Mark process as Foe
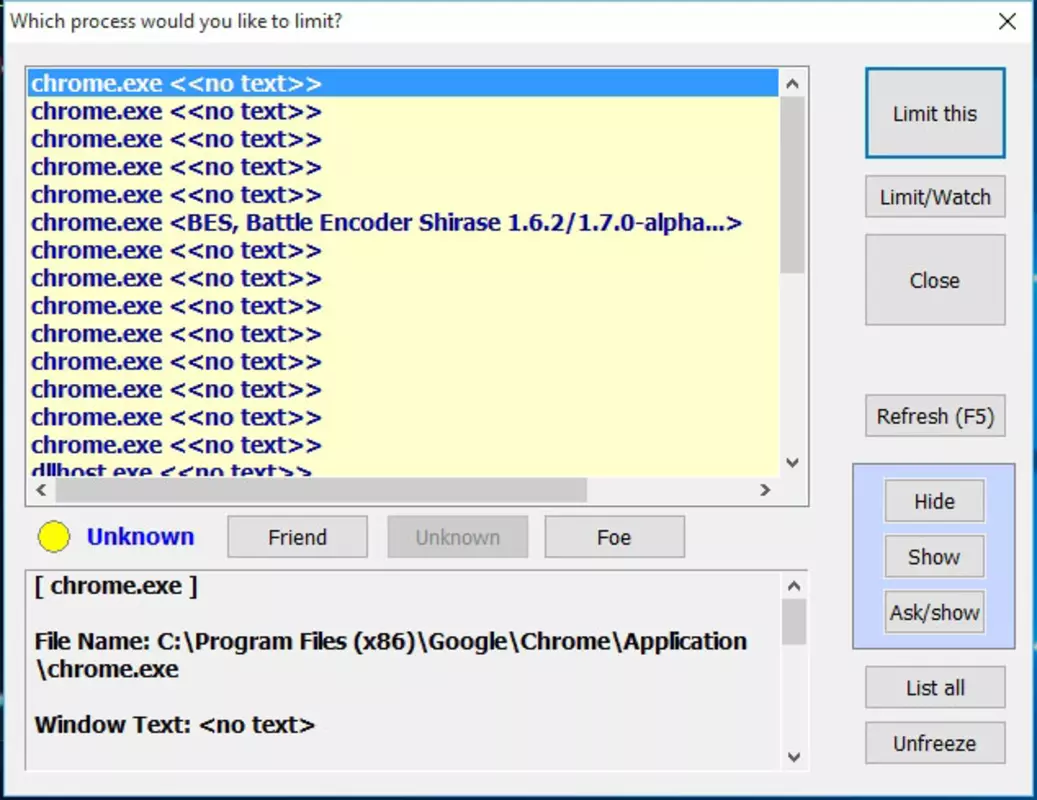The height and width of the screenshot is (800, 1037). (614, 537)
